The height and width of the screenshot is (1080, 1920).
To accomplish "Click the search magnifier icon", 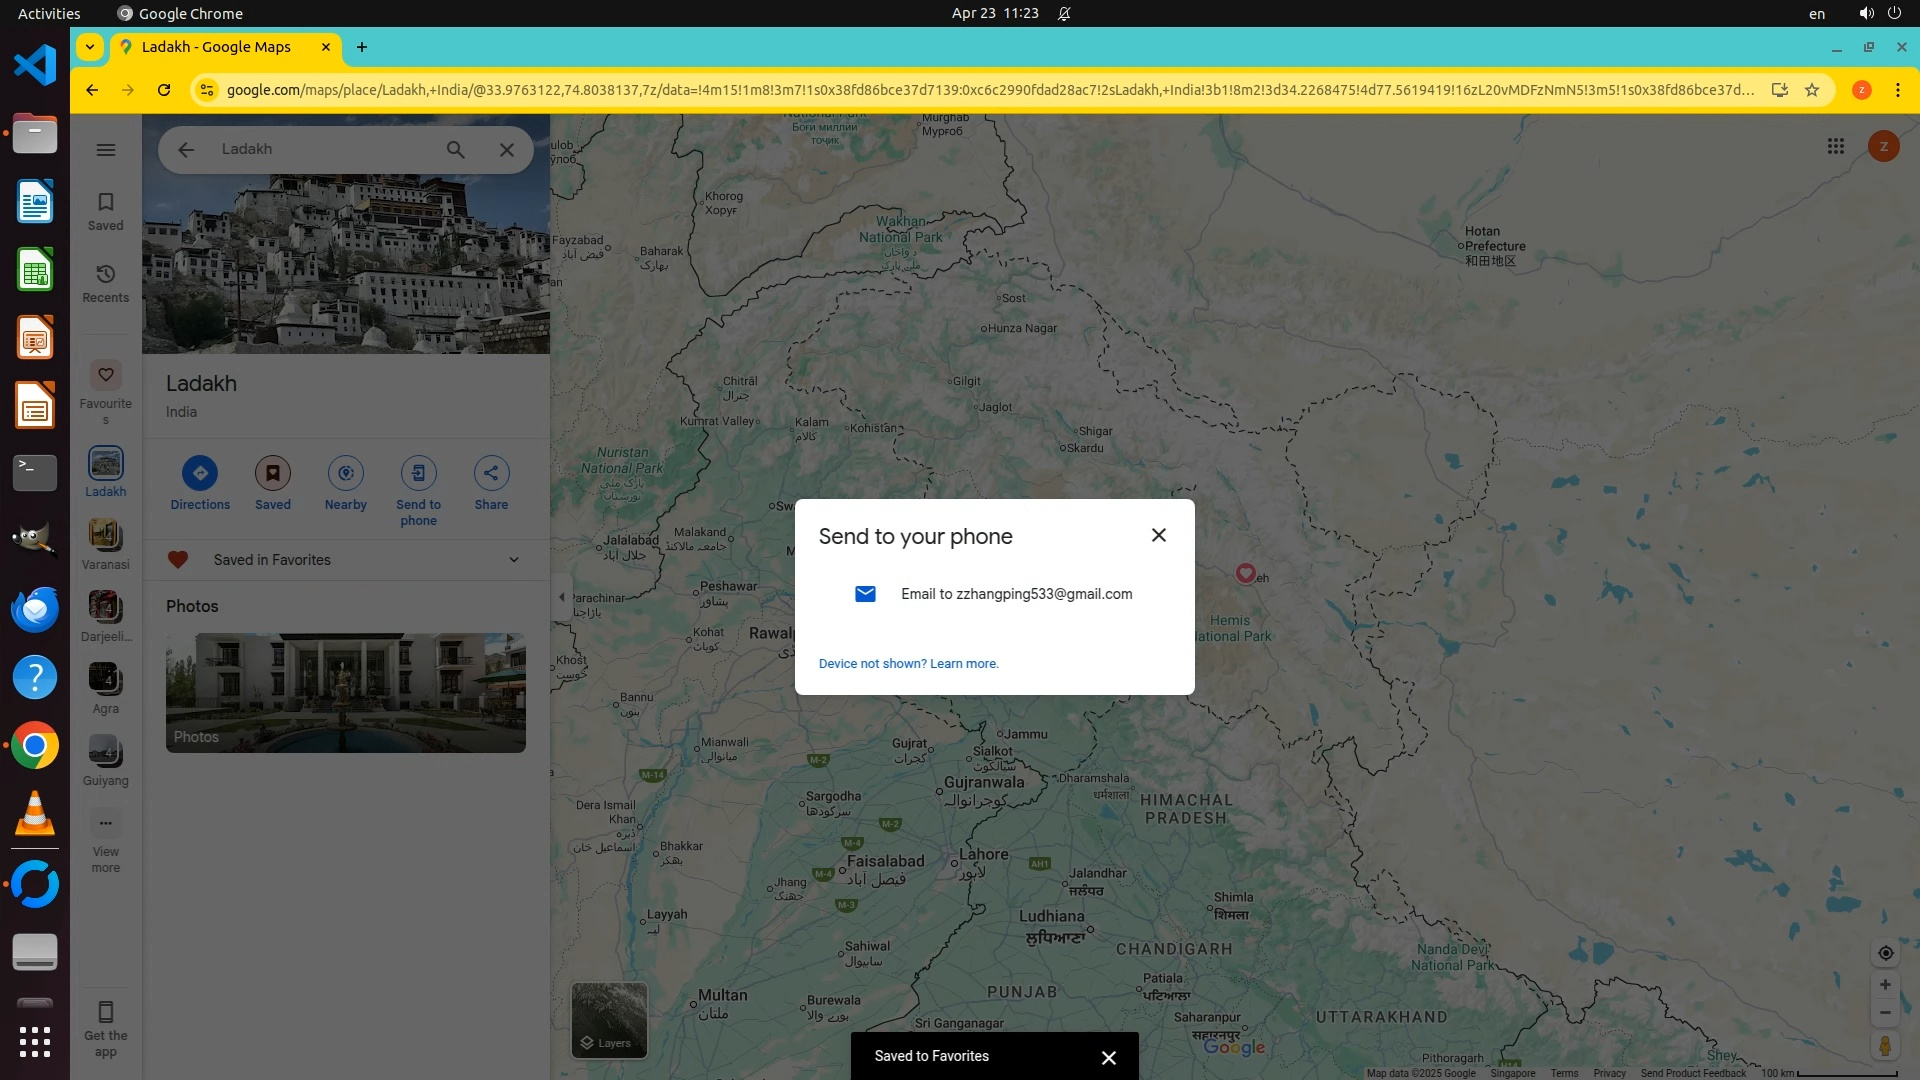I will 455,150.
